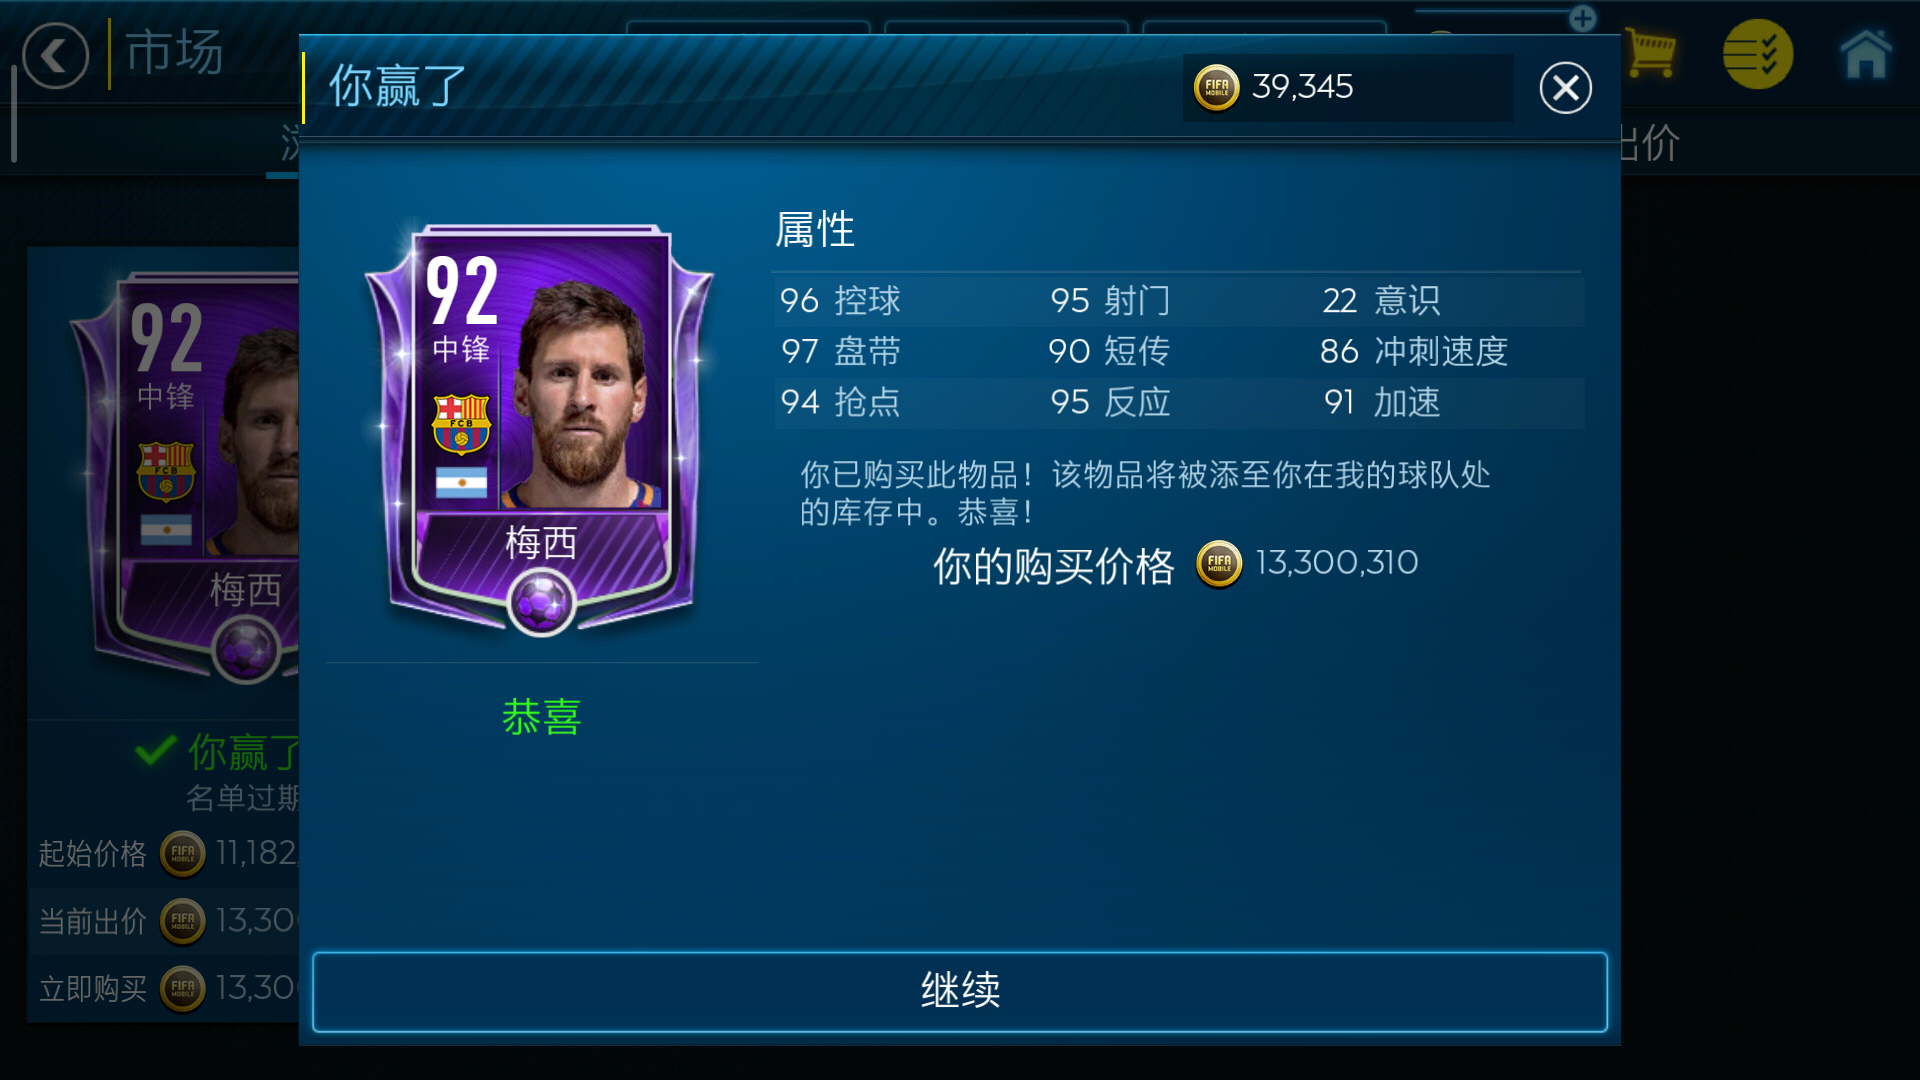This screenshot has width=1920, height=1080.
Task: Select the 梅西 92 player card in dialog
Action: point(540,430)
